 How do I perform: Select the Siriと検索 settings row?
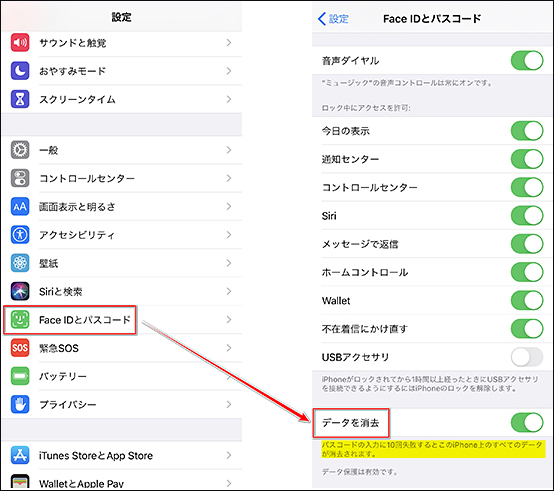click(122, 291)
